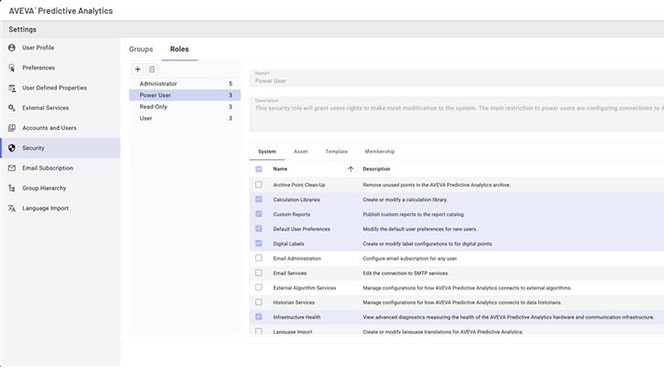
Task: Open the Asset permissions tab
Action: [x=301, y=152]
